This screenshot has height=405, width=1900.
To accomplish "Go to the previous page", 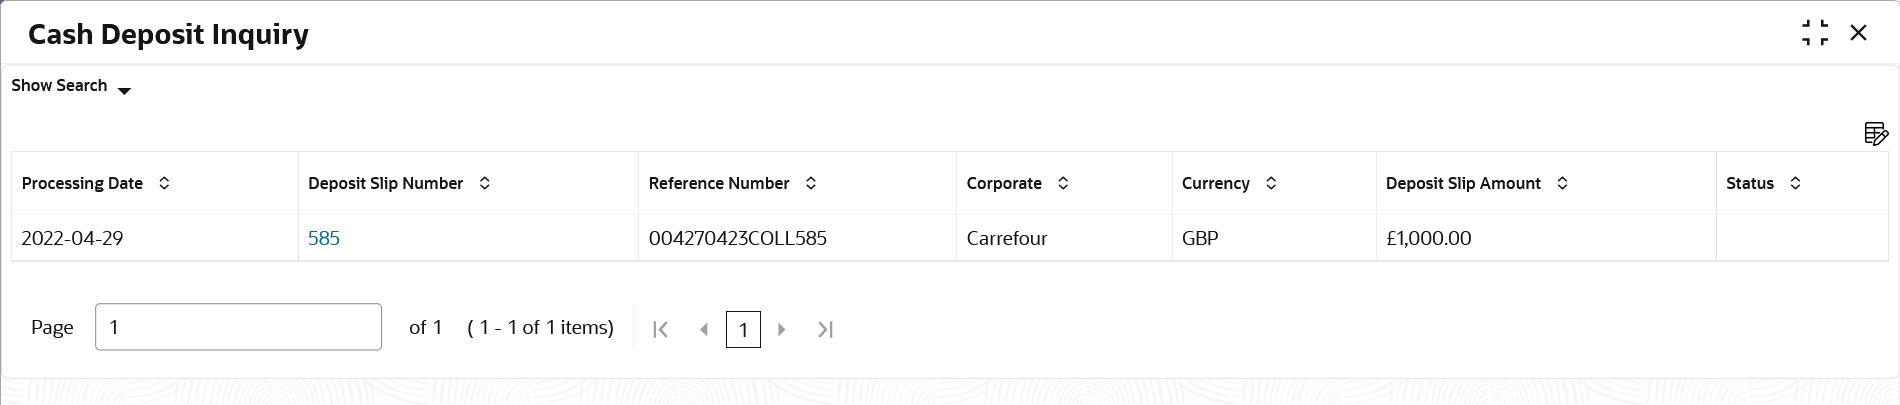I will (704, 329).
